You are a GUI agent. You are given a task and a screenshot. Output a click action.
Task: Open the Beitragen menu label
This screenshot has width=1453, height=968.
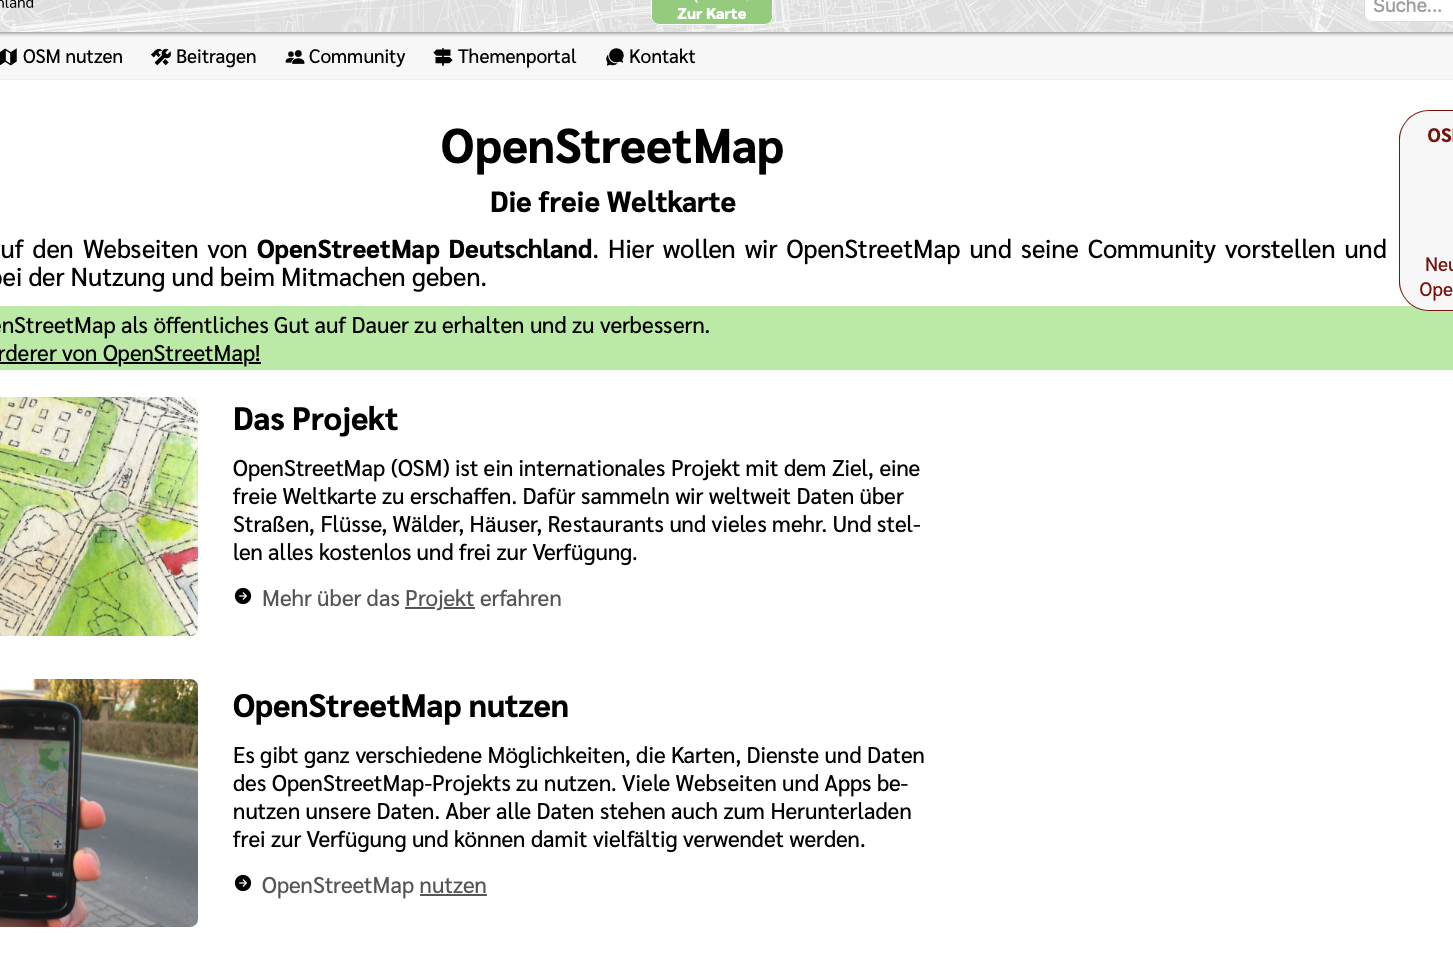click(x=216, y=57)
